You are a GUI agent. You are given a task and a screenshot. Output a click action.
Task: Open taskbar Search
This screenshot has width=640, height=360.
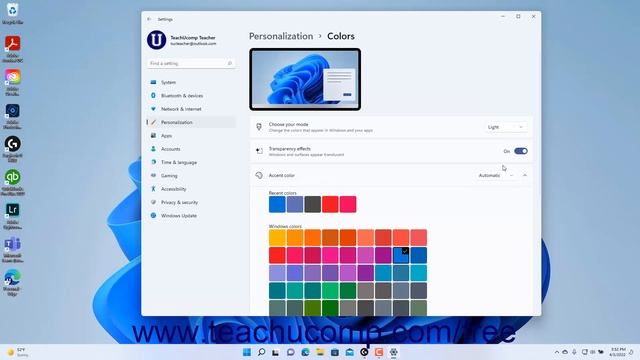(x=262, y=352)
